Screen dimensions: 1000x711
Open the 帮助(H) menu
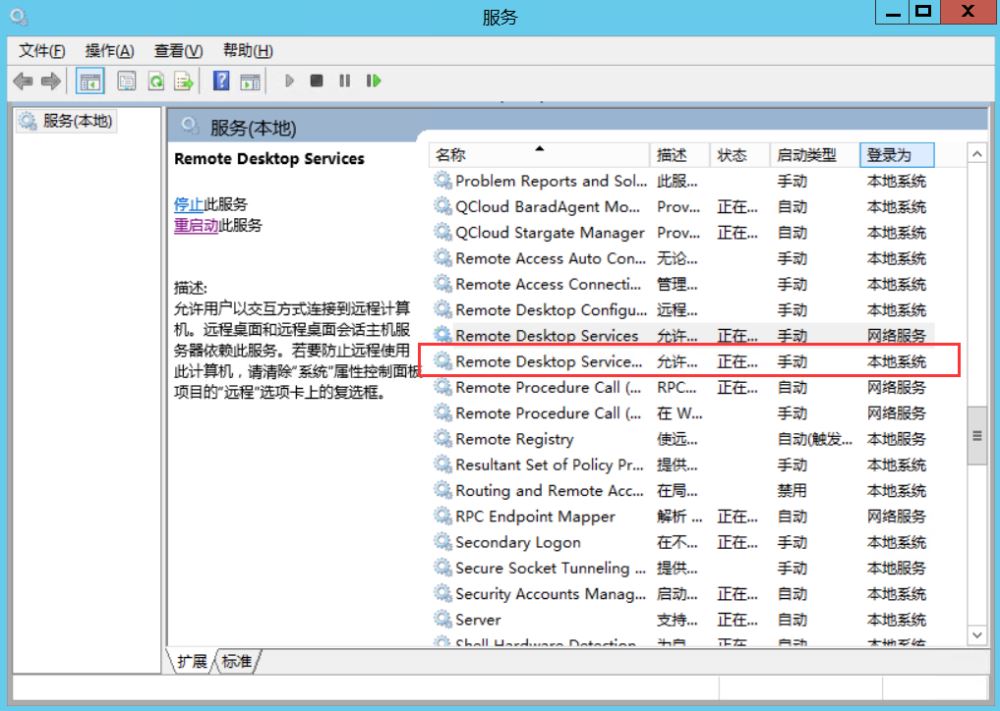248,50
